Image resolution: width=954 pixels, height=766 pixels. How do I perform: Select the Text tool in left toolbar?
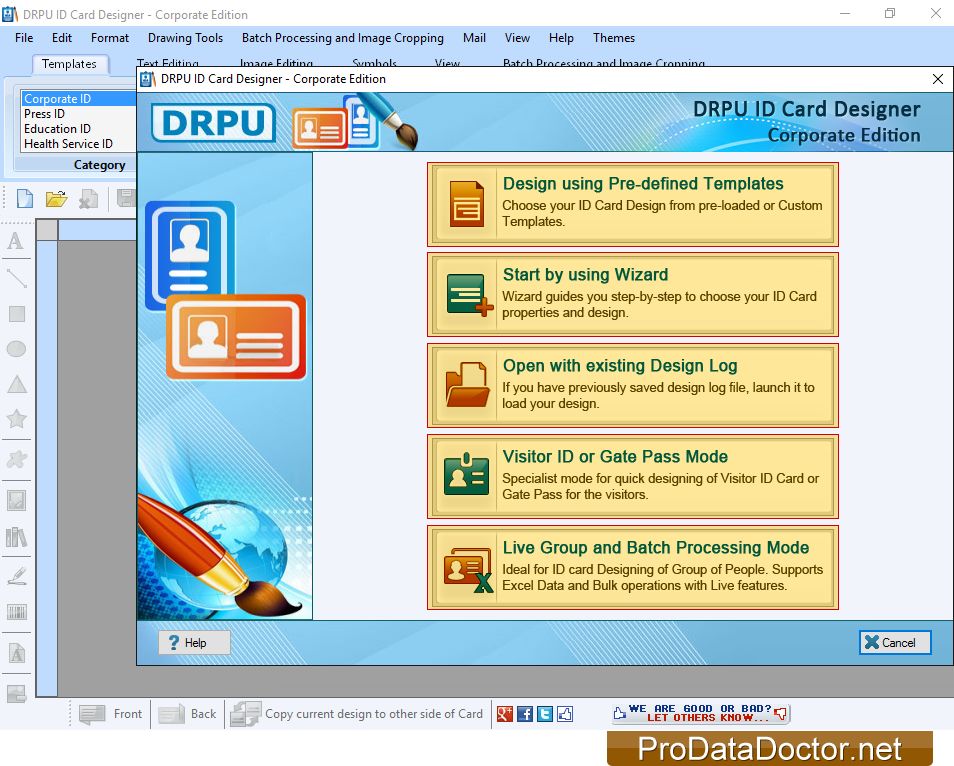[x=16, y=242]
